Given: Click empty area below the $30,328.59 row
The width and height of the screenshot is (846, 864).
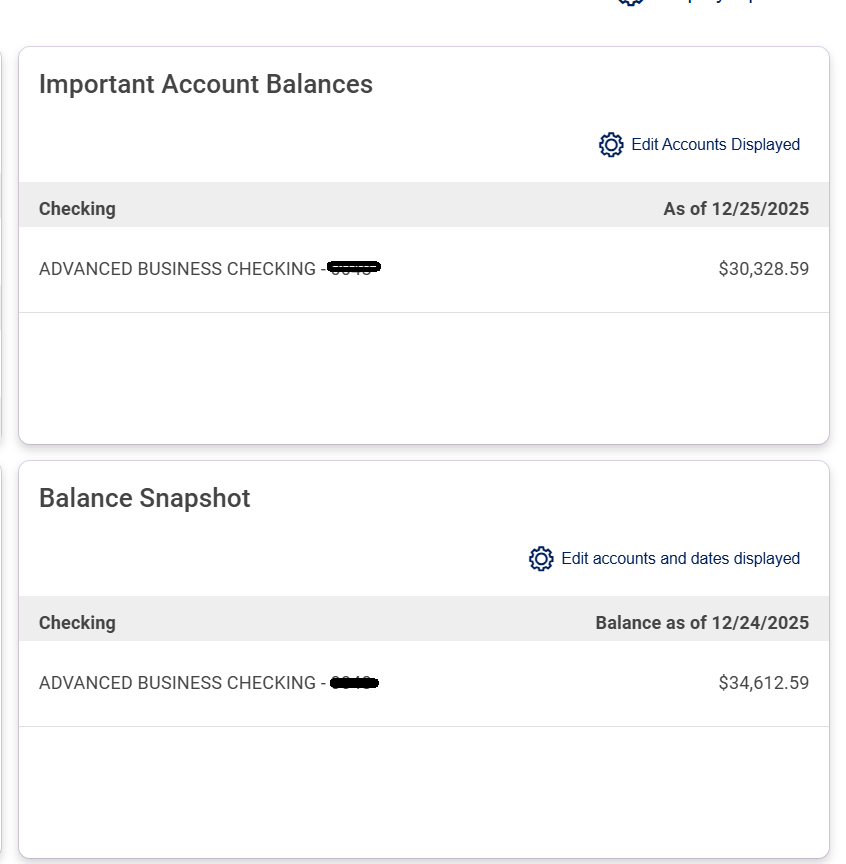Looking at the screenshot, I should coord(424,375).
